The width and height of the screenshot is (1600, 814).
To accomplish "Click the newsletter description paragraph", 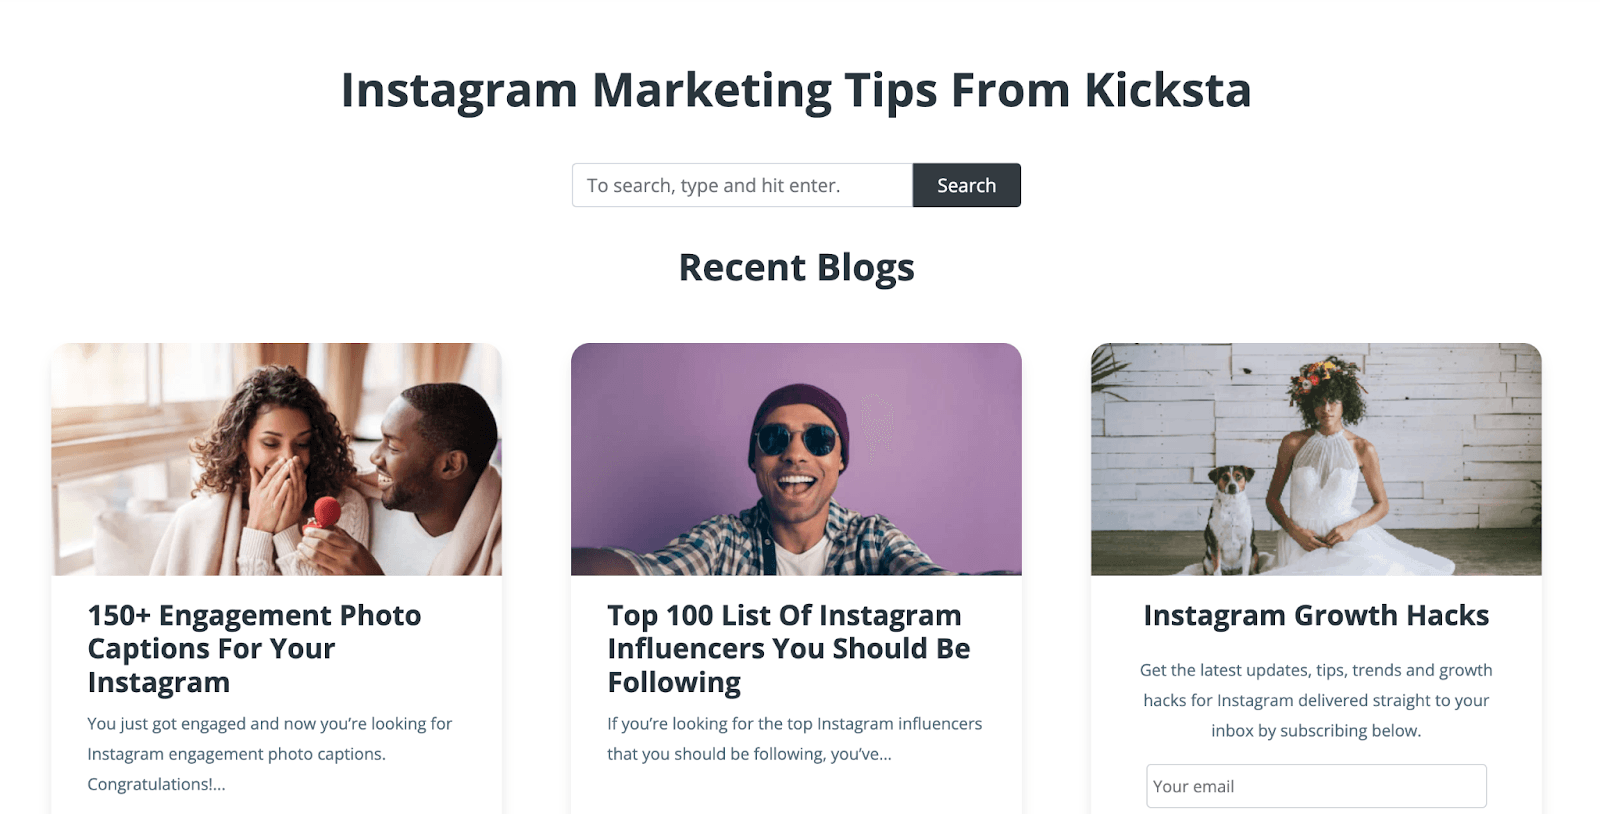I will click(x=1315, y=700).
